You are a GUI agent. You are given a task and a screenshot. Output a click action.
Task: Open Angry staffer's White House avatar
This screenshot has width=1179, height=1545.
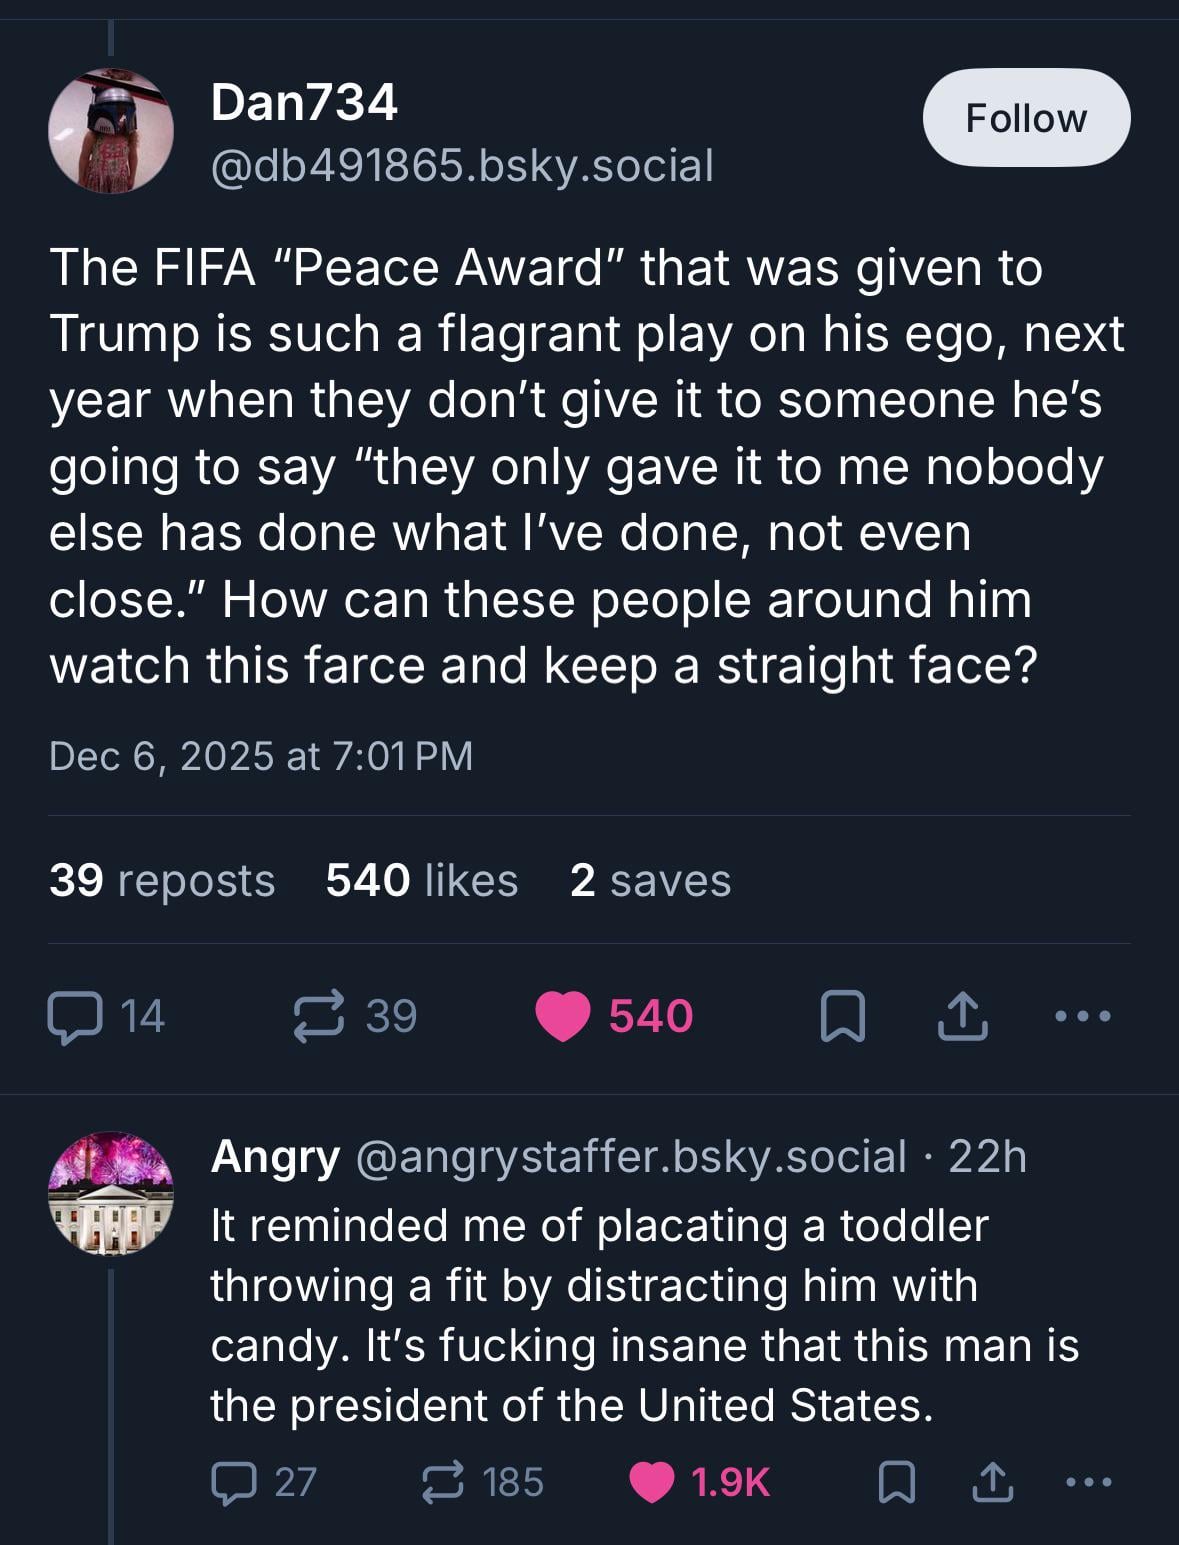[x=111, y=1193]
